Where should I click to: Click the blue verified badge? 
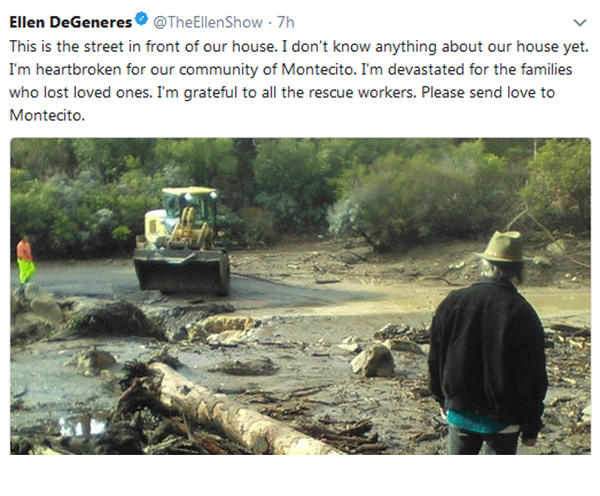[141, 19]
